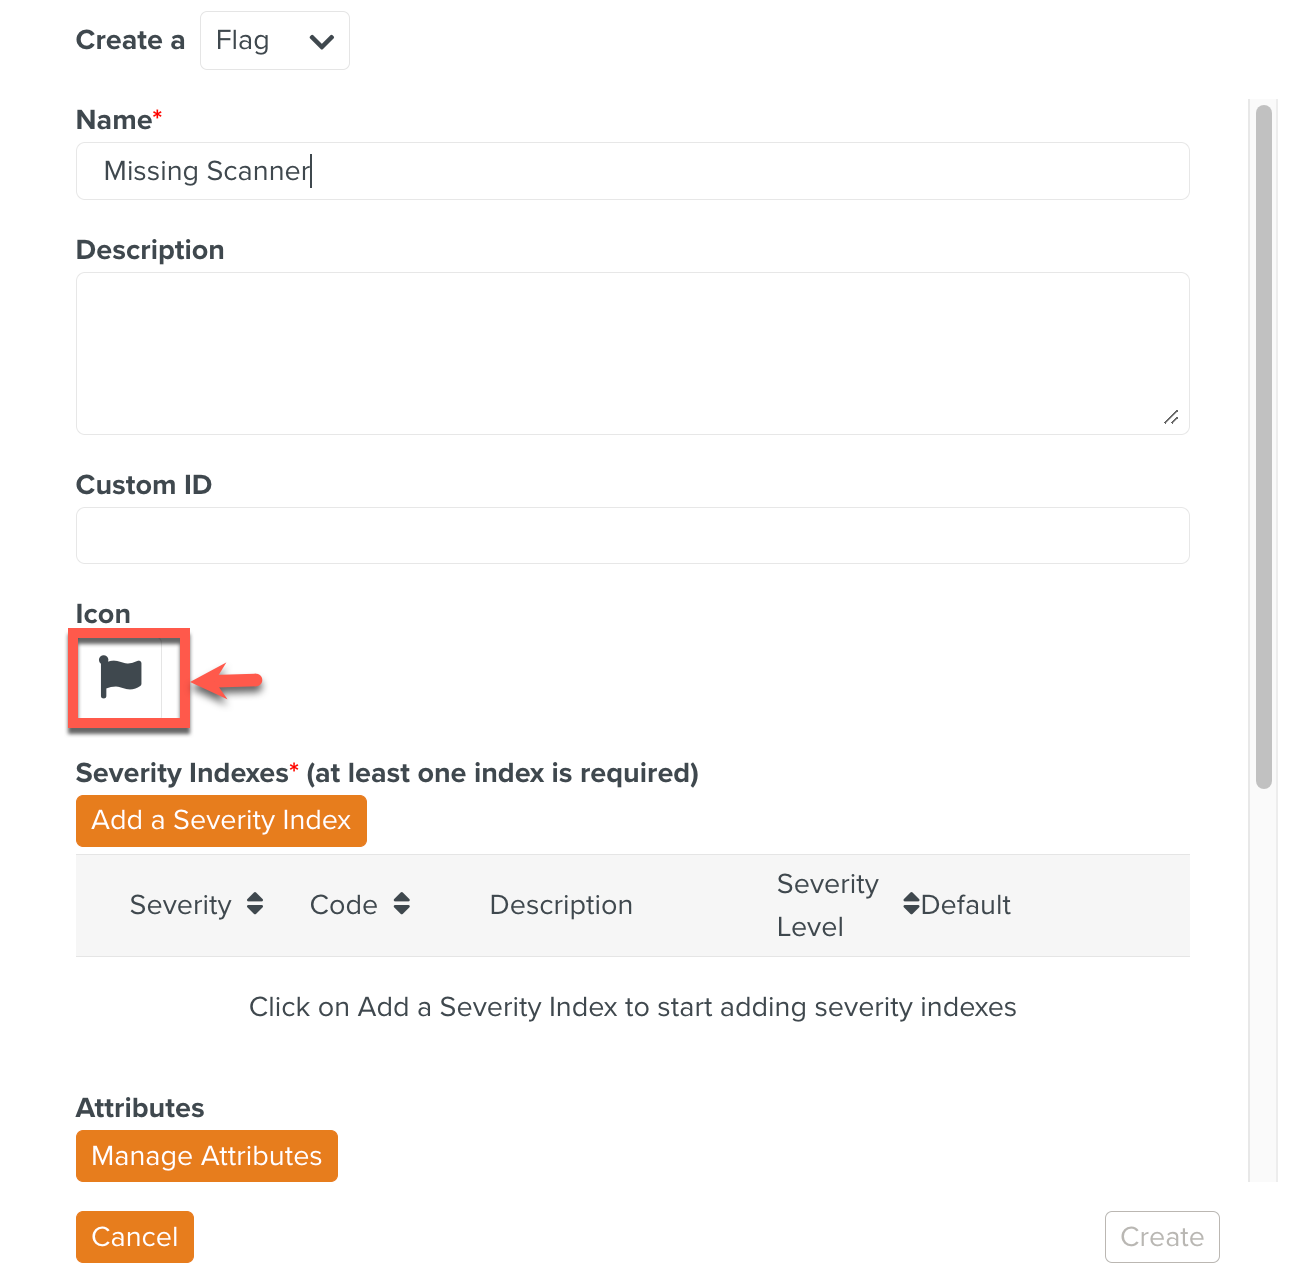Select the Severity column header label
Image resolution: width=1292 pixels, height=1284 pixels.
tap(180, 905)
